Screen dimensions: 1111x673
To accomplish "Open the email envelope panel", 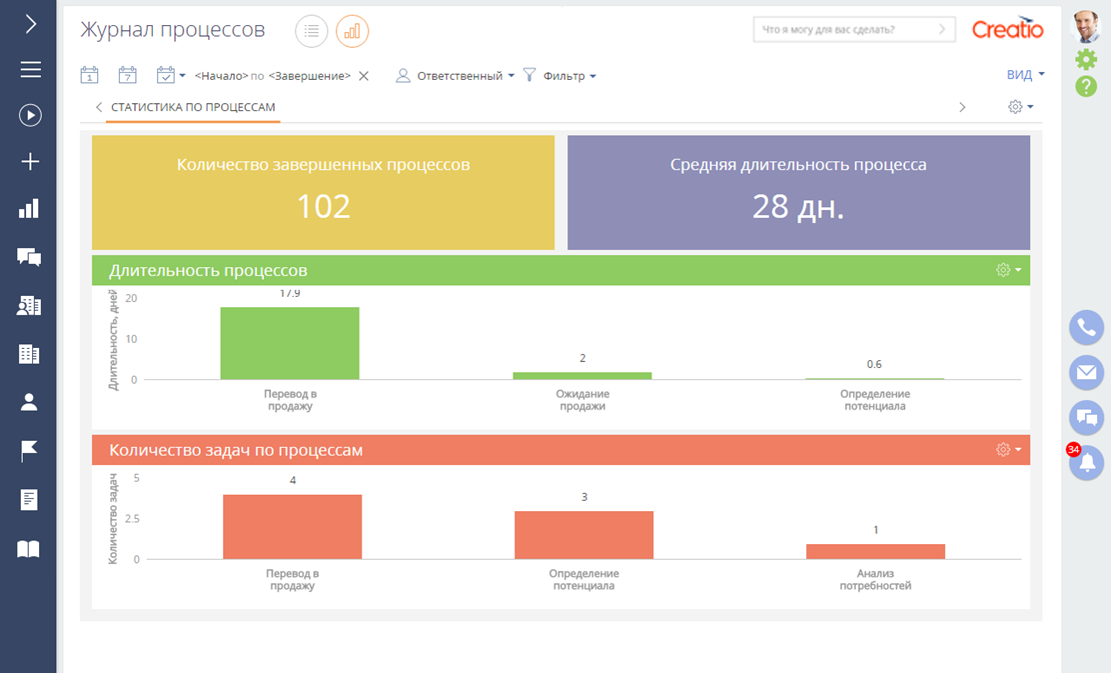I will coord(1086,372).
